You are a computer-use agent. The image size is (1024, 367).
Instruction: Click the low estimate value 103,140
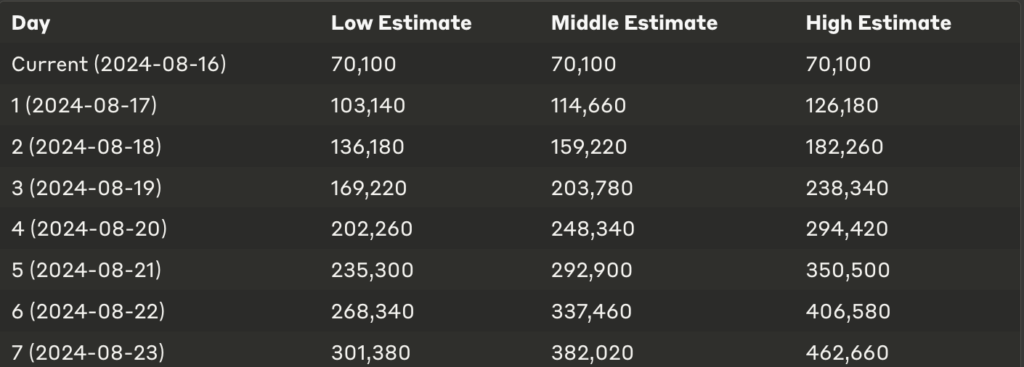tap(368, 105)
